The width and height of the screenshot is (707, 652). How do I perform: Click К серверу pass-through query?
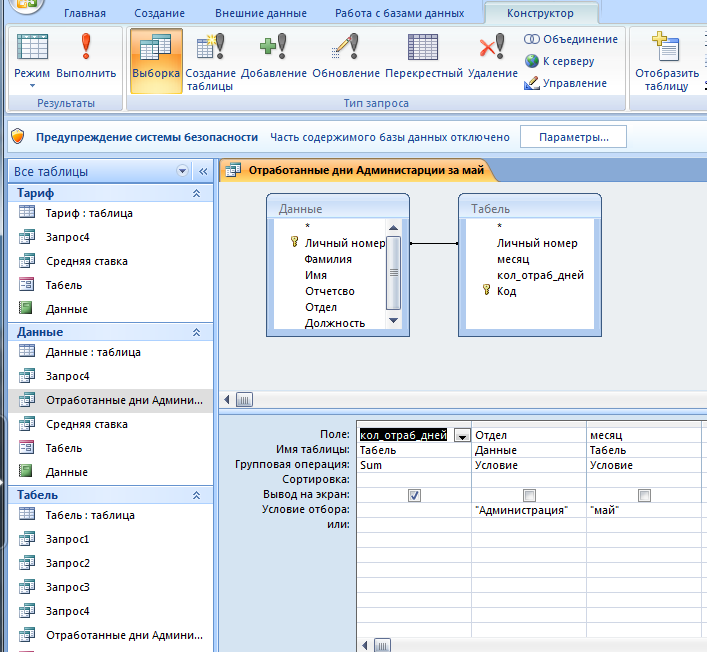coord(560,61)
